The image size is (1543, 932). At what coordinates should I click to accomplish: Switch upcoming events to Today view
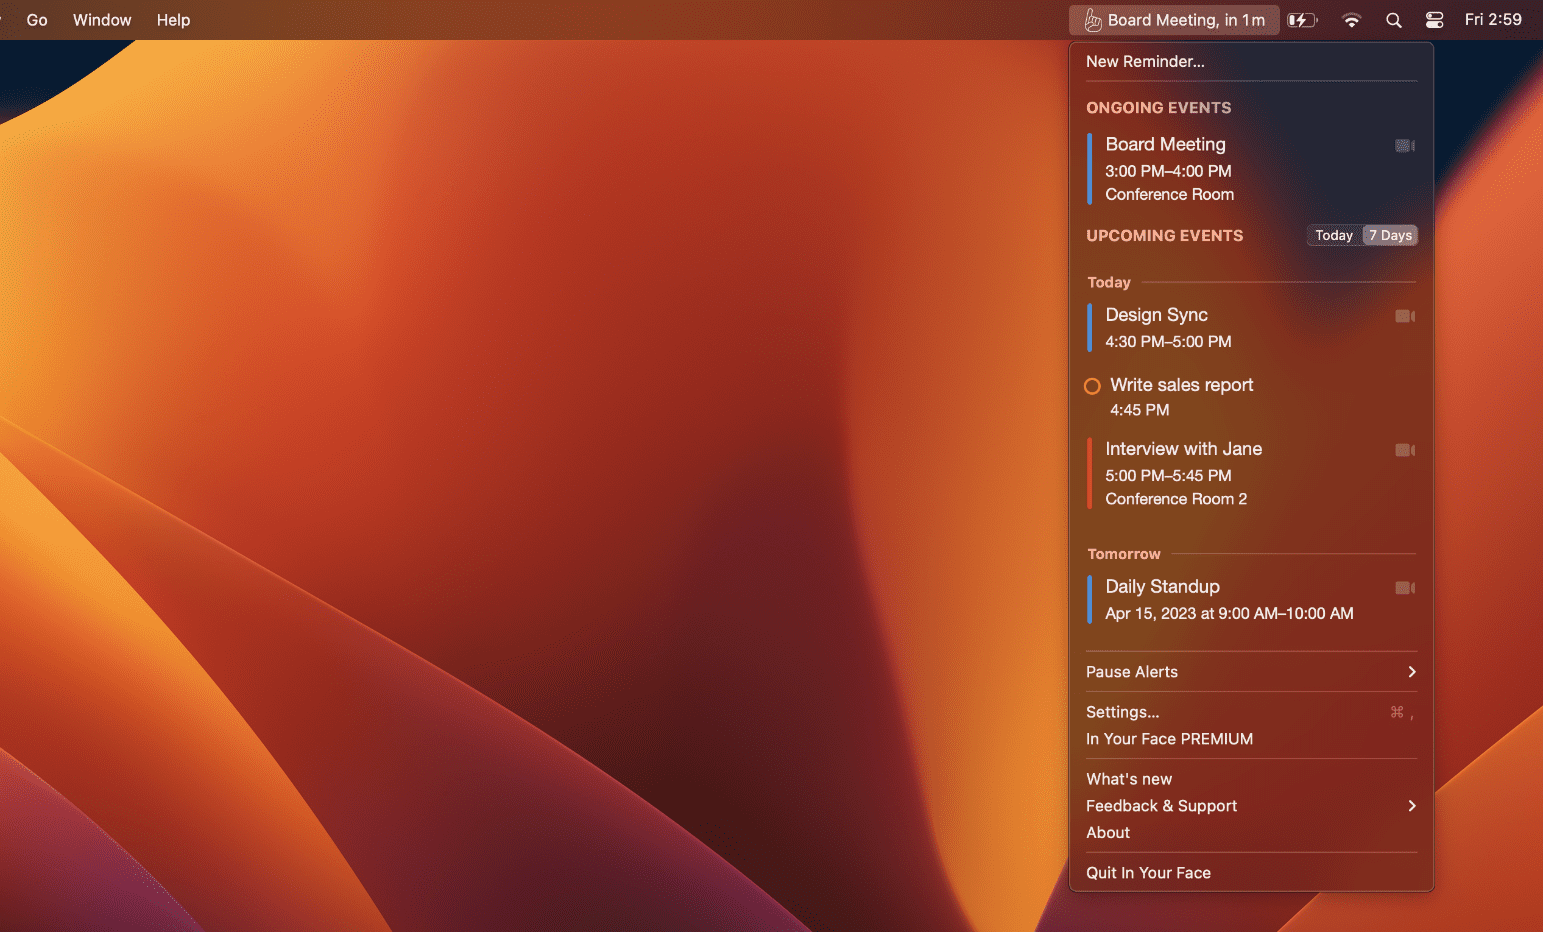1333,236
